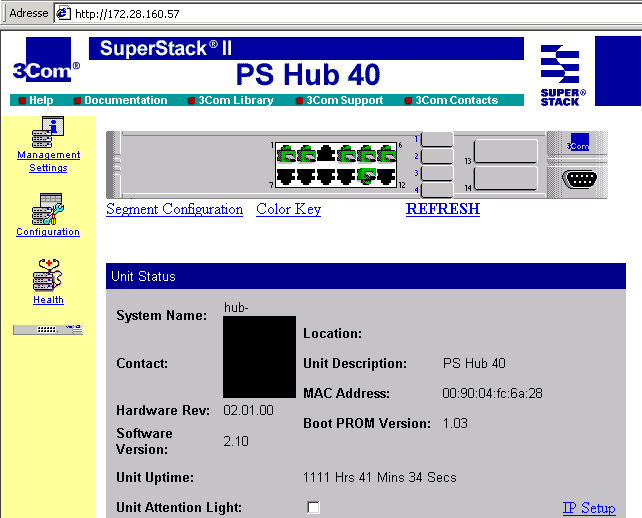Click the Configuration wrench-and-server icon
642x518 pixels.
[48, 209]
